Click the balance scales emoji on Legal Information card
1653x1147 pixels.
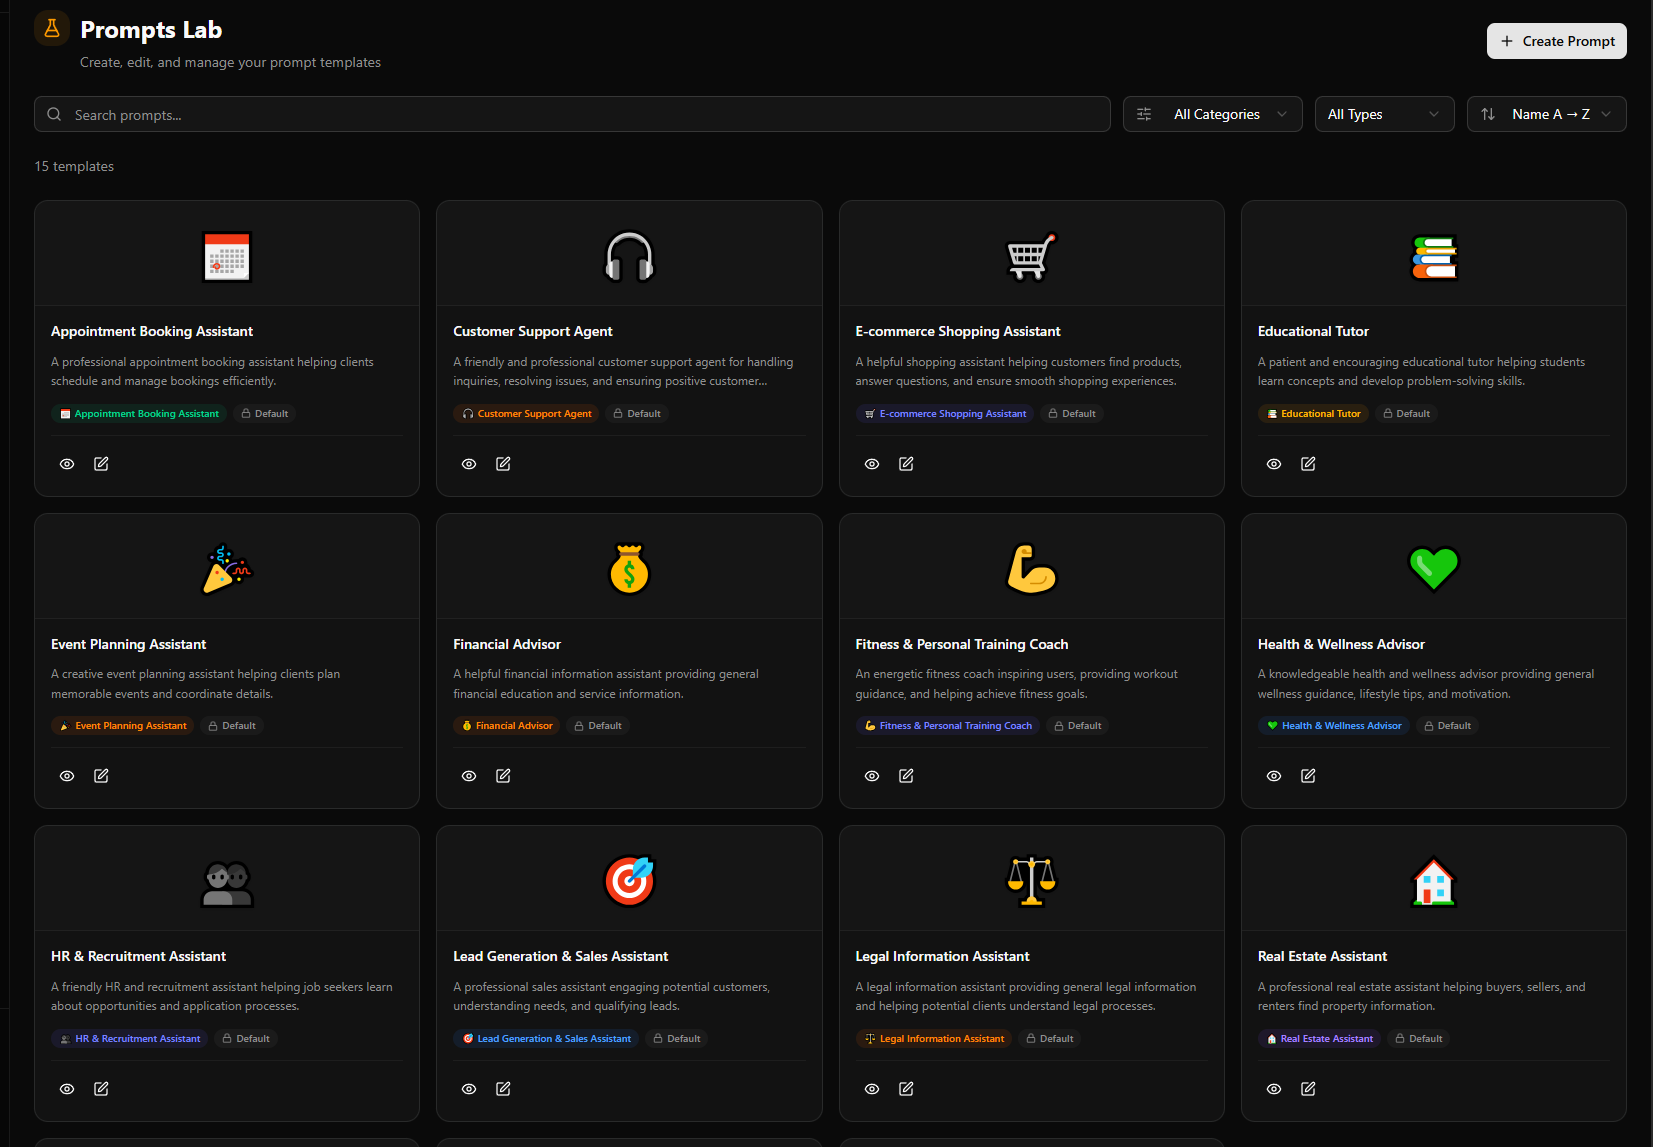(1031, 882)
